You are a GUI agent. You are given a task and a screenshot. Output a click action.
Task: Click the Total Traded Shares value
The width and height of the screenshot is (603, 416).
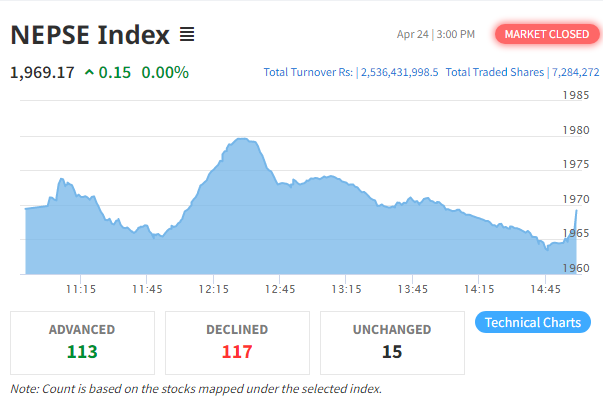576,72
